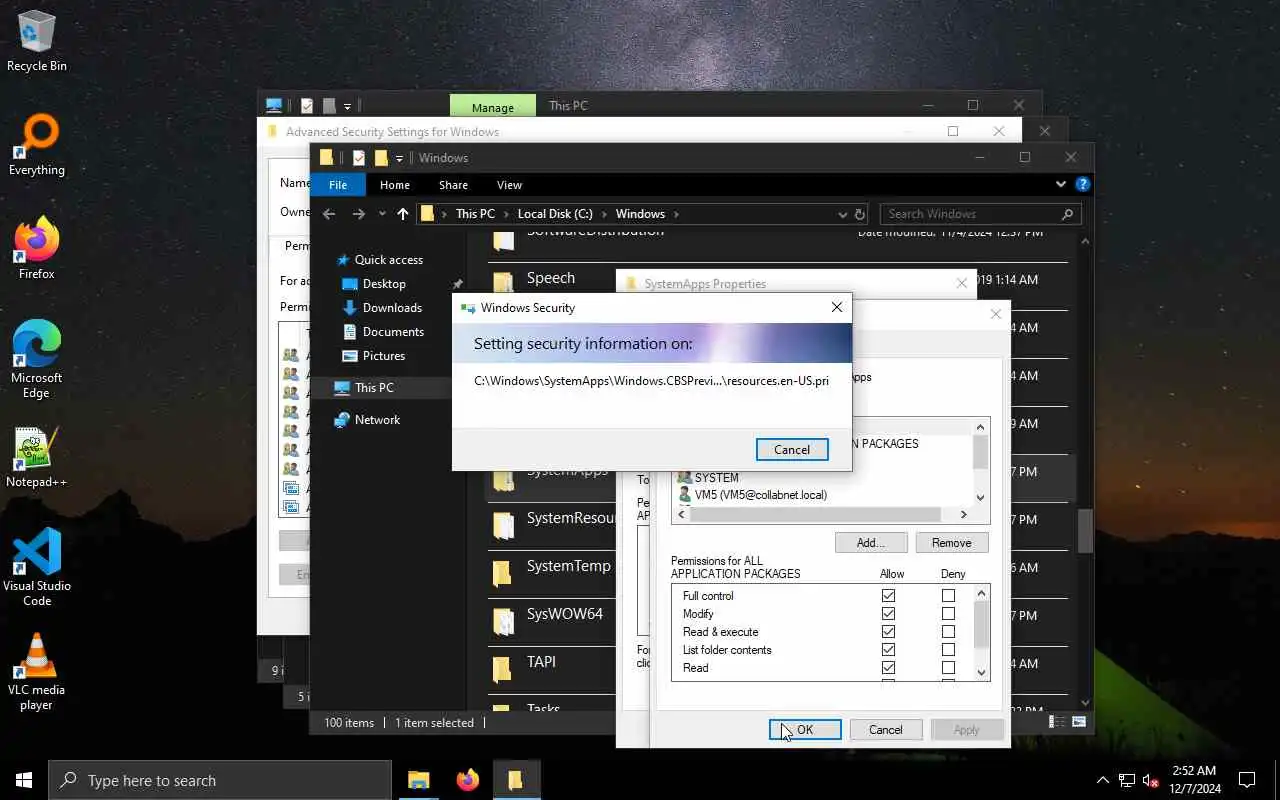Launch the Everything search desktop icon
This screenshot has height=800, width=1280.
37,146
